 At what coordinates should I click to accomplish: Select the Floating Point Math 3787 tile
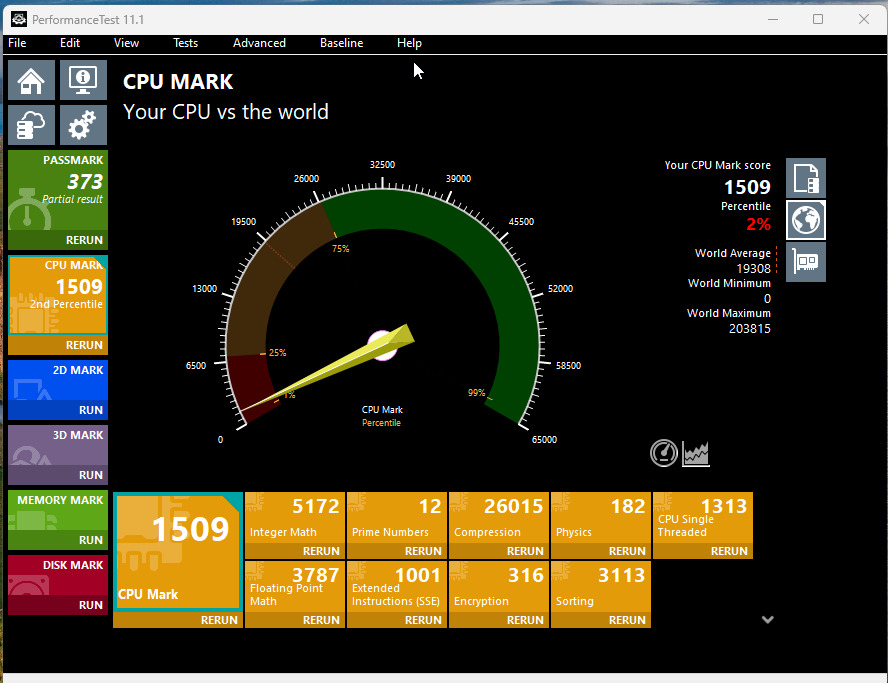[294, 587]
